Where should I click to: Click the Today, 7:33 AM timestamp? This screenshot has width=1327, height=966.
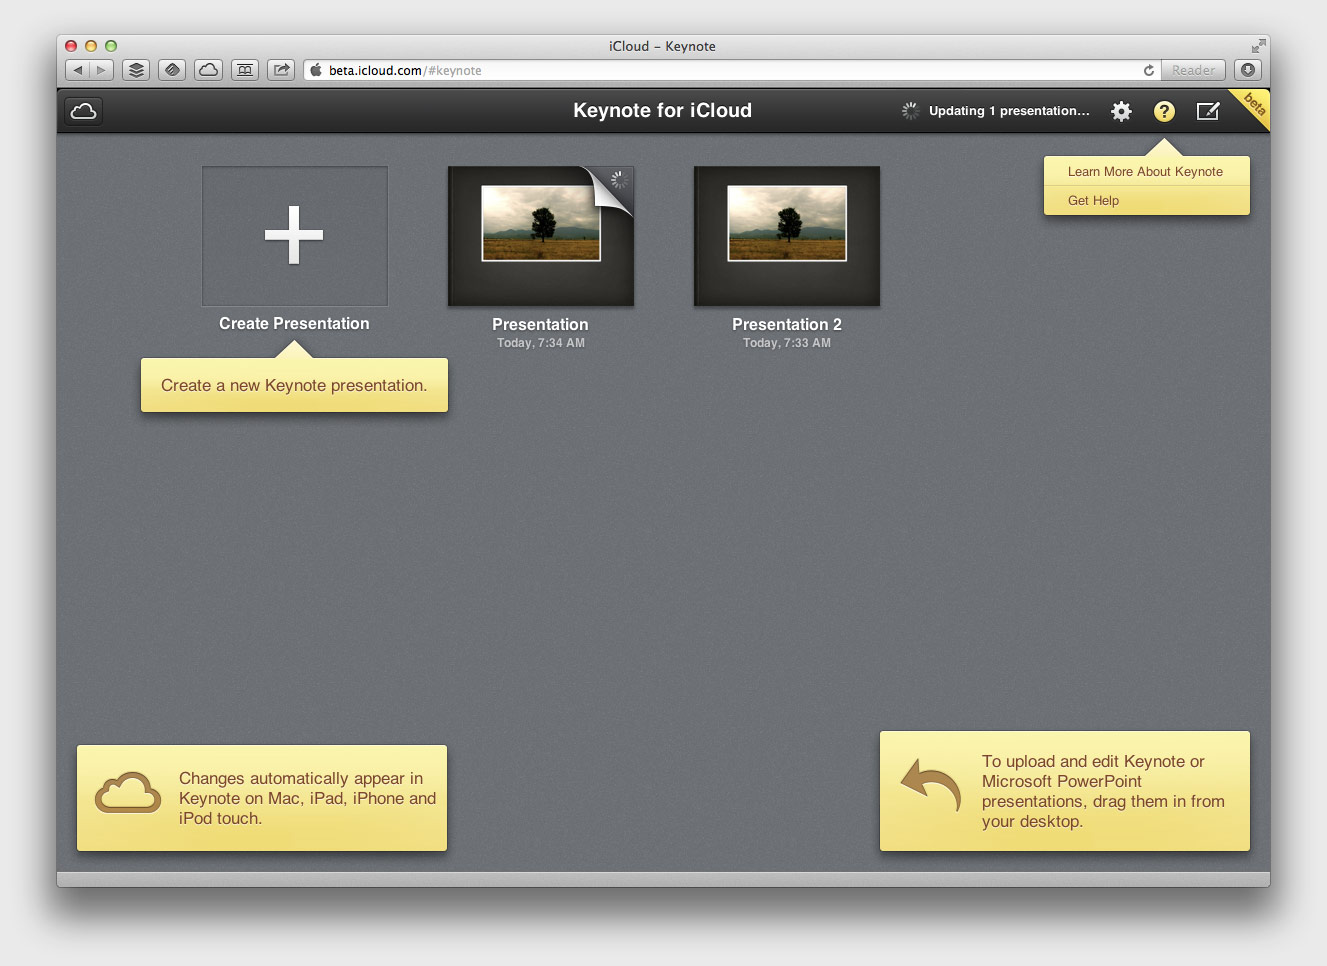pyautogui.click(x=787, y=343)
